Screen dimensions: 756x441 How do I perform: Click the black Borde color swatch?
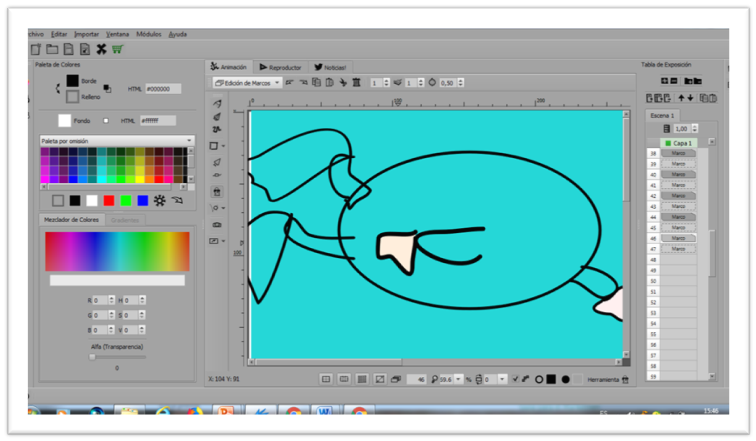tap(72, 81)
